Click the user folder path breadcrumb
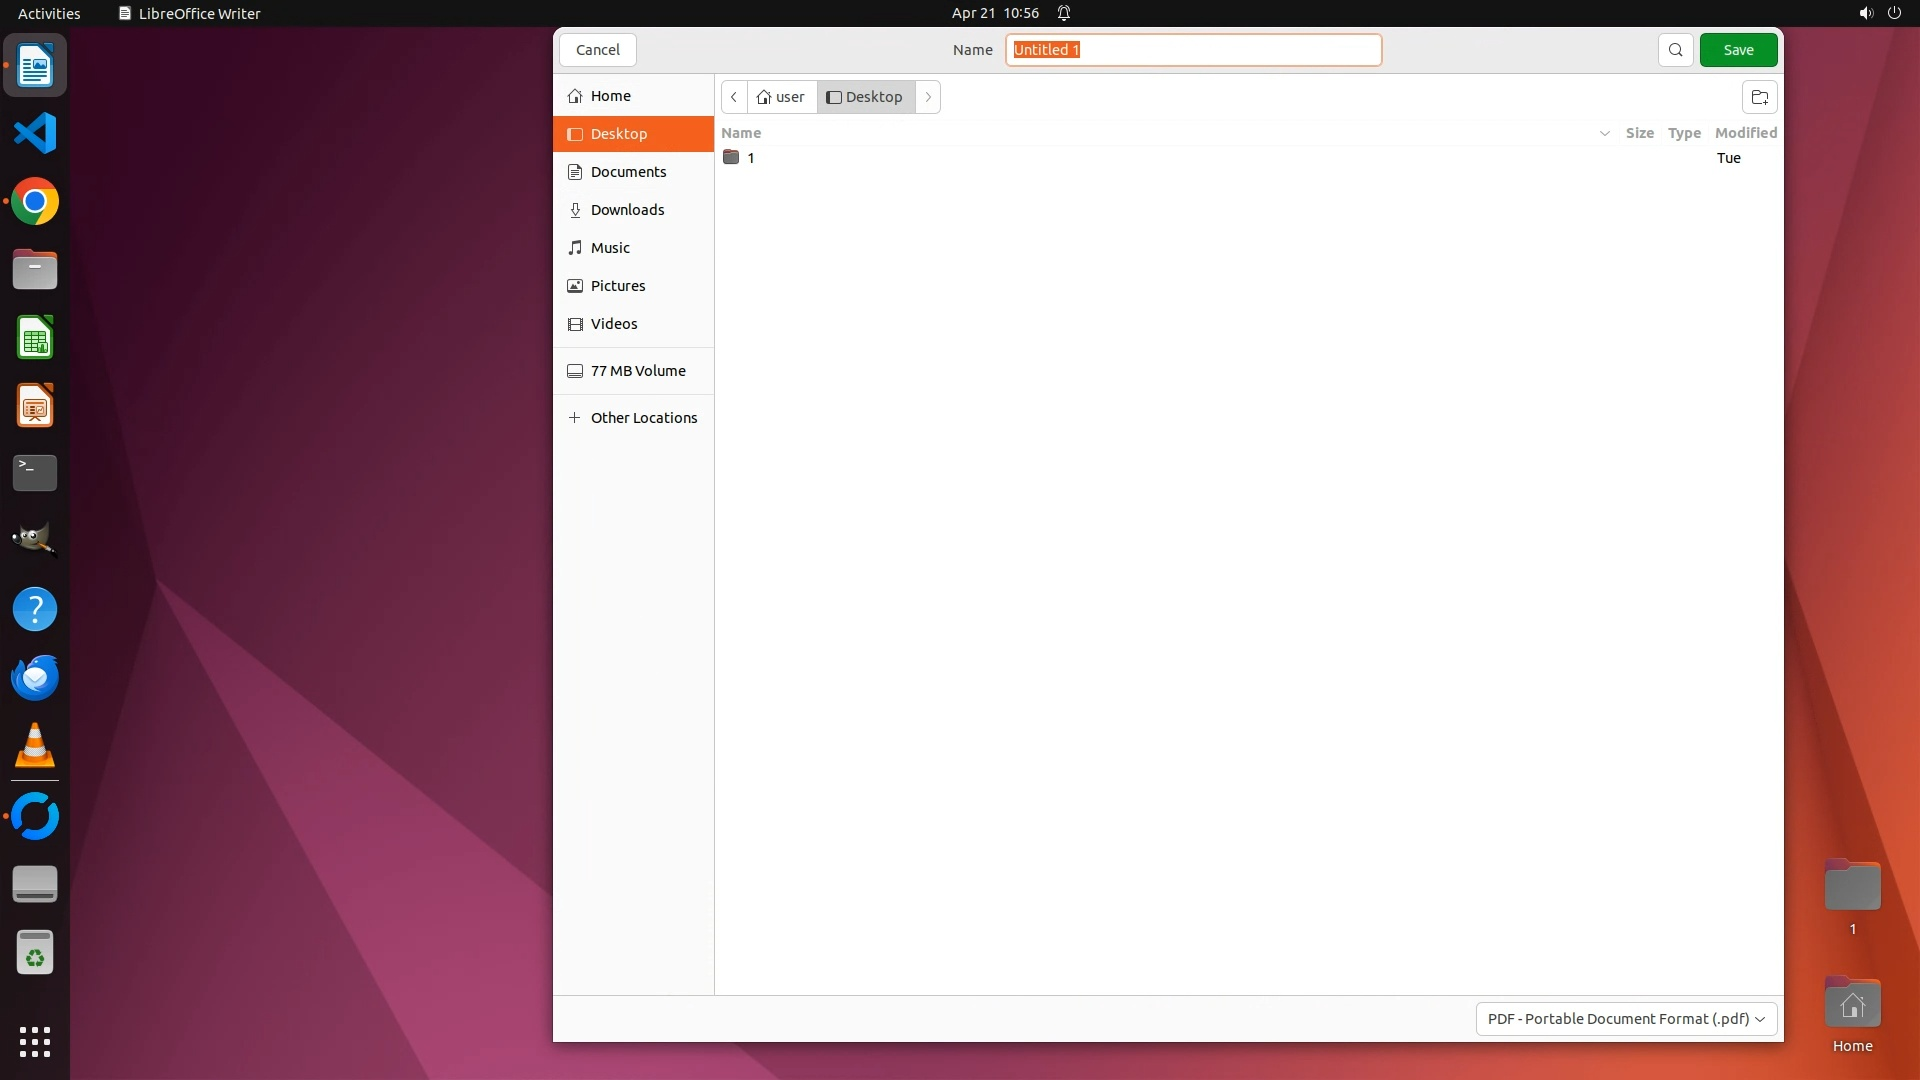This screenshot has width=1920, height=1080. (x=781, y=97)
